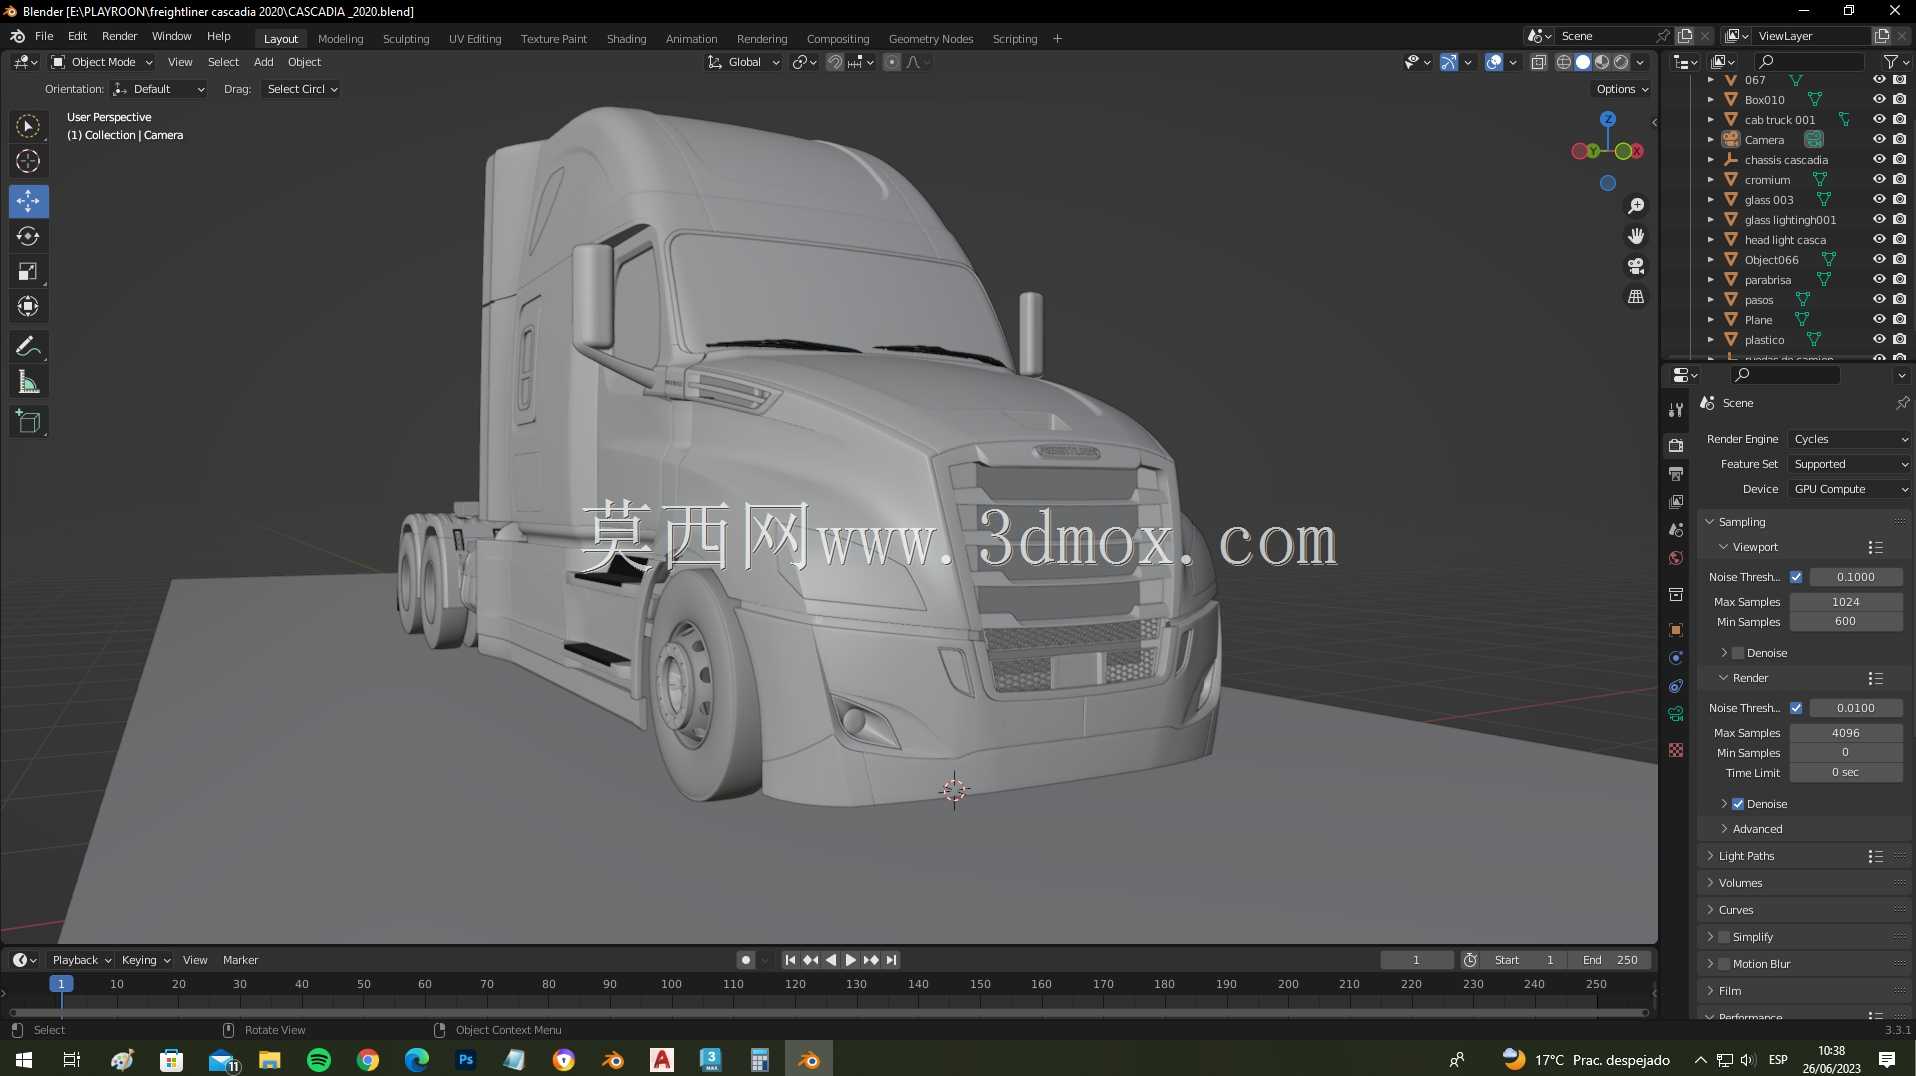
Task: Open the World properties tab
Action: click(x=1676, y=558)
